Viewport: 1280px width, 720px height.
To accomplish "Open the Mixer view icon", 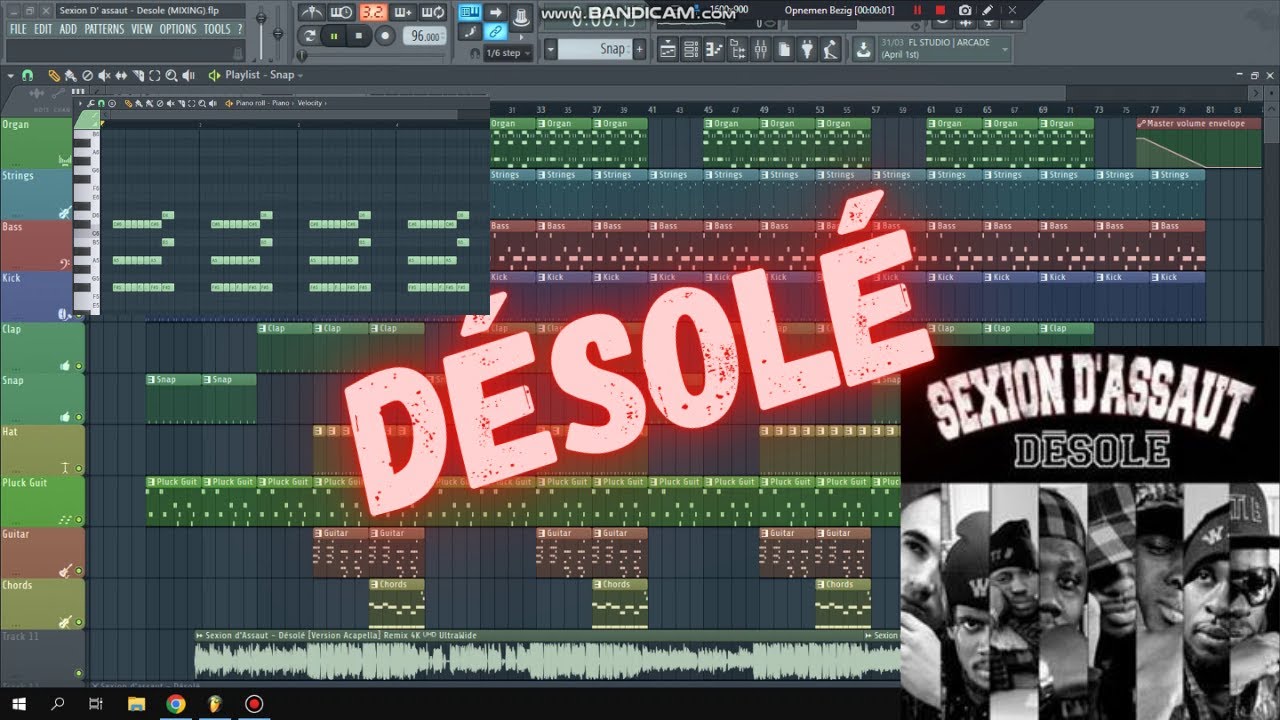I will (x=759, y=49).
